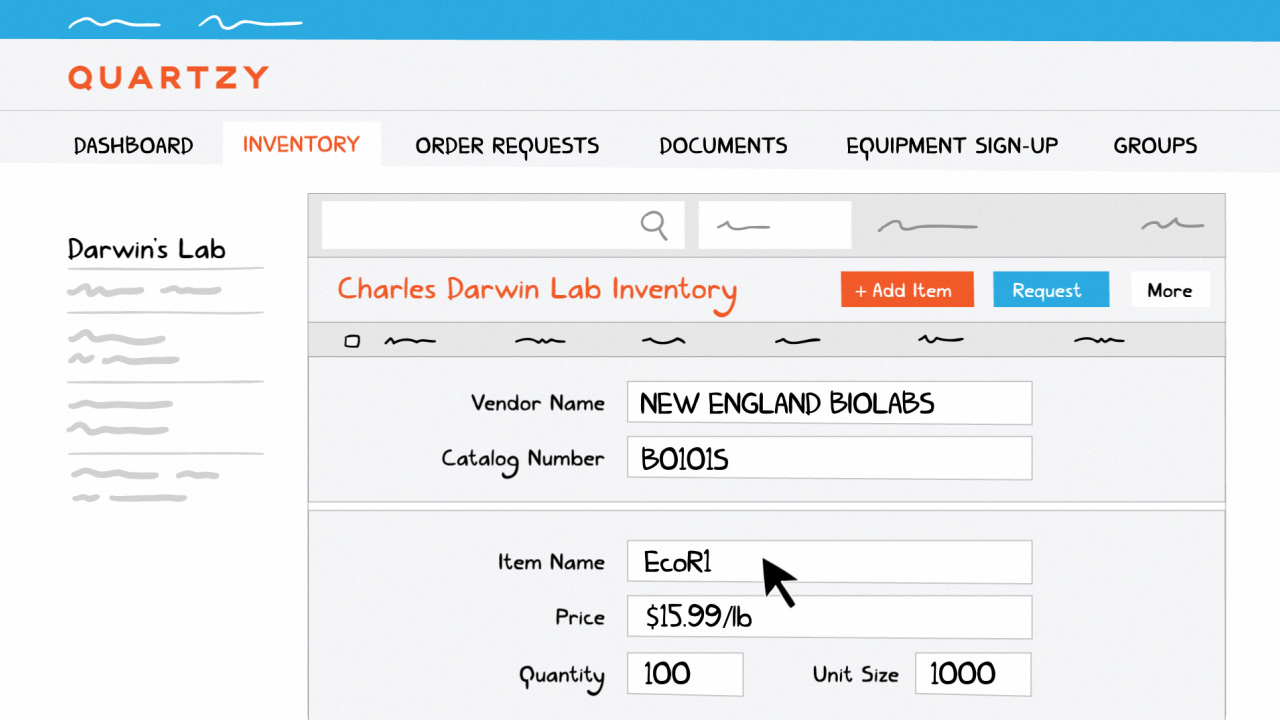The height and width of the screenshot is (720, 1280).
Task: Click the Vendor Name label
Action: (538, 403)
